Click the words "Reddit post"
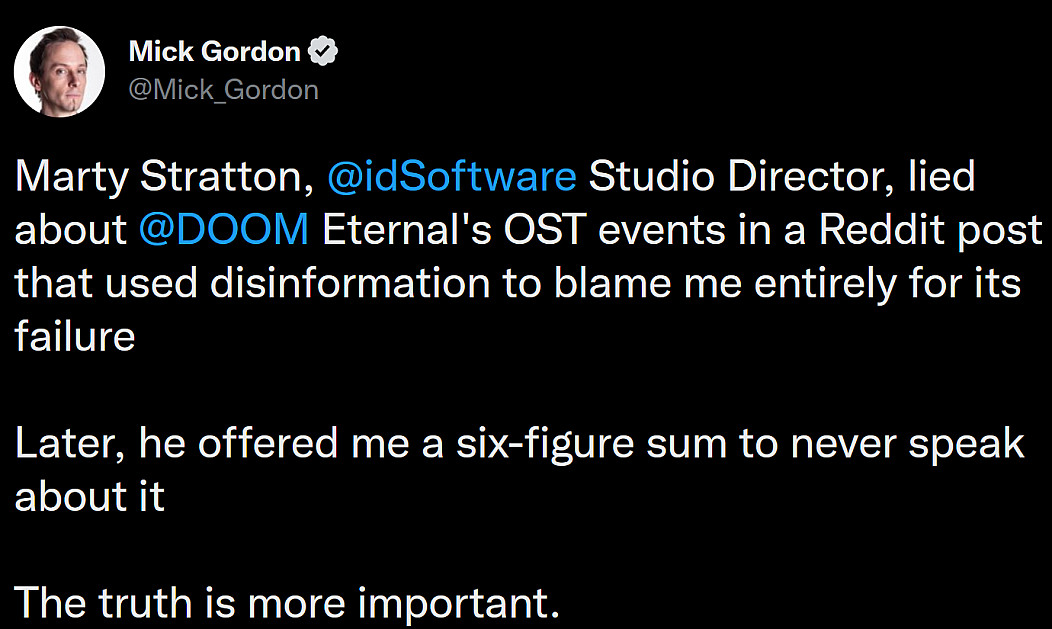This screenshot has width=1052, height=629. click(932, 230)
